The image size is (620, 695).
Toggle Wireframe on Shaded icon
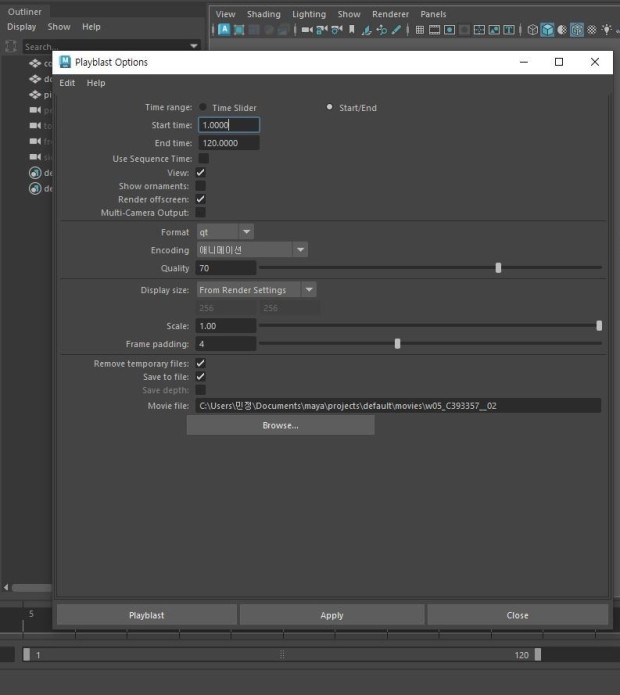(x=577, y=30)
